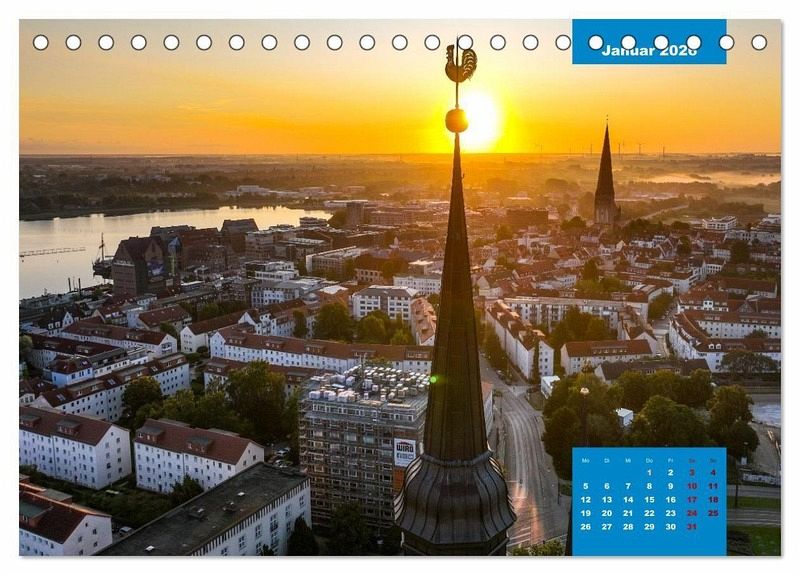Screen dimensions: 800x575
Task: Select Sunday date 25 in the calendar
Action: (x=713, y=512)
